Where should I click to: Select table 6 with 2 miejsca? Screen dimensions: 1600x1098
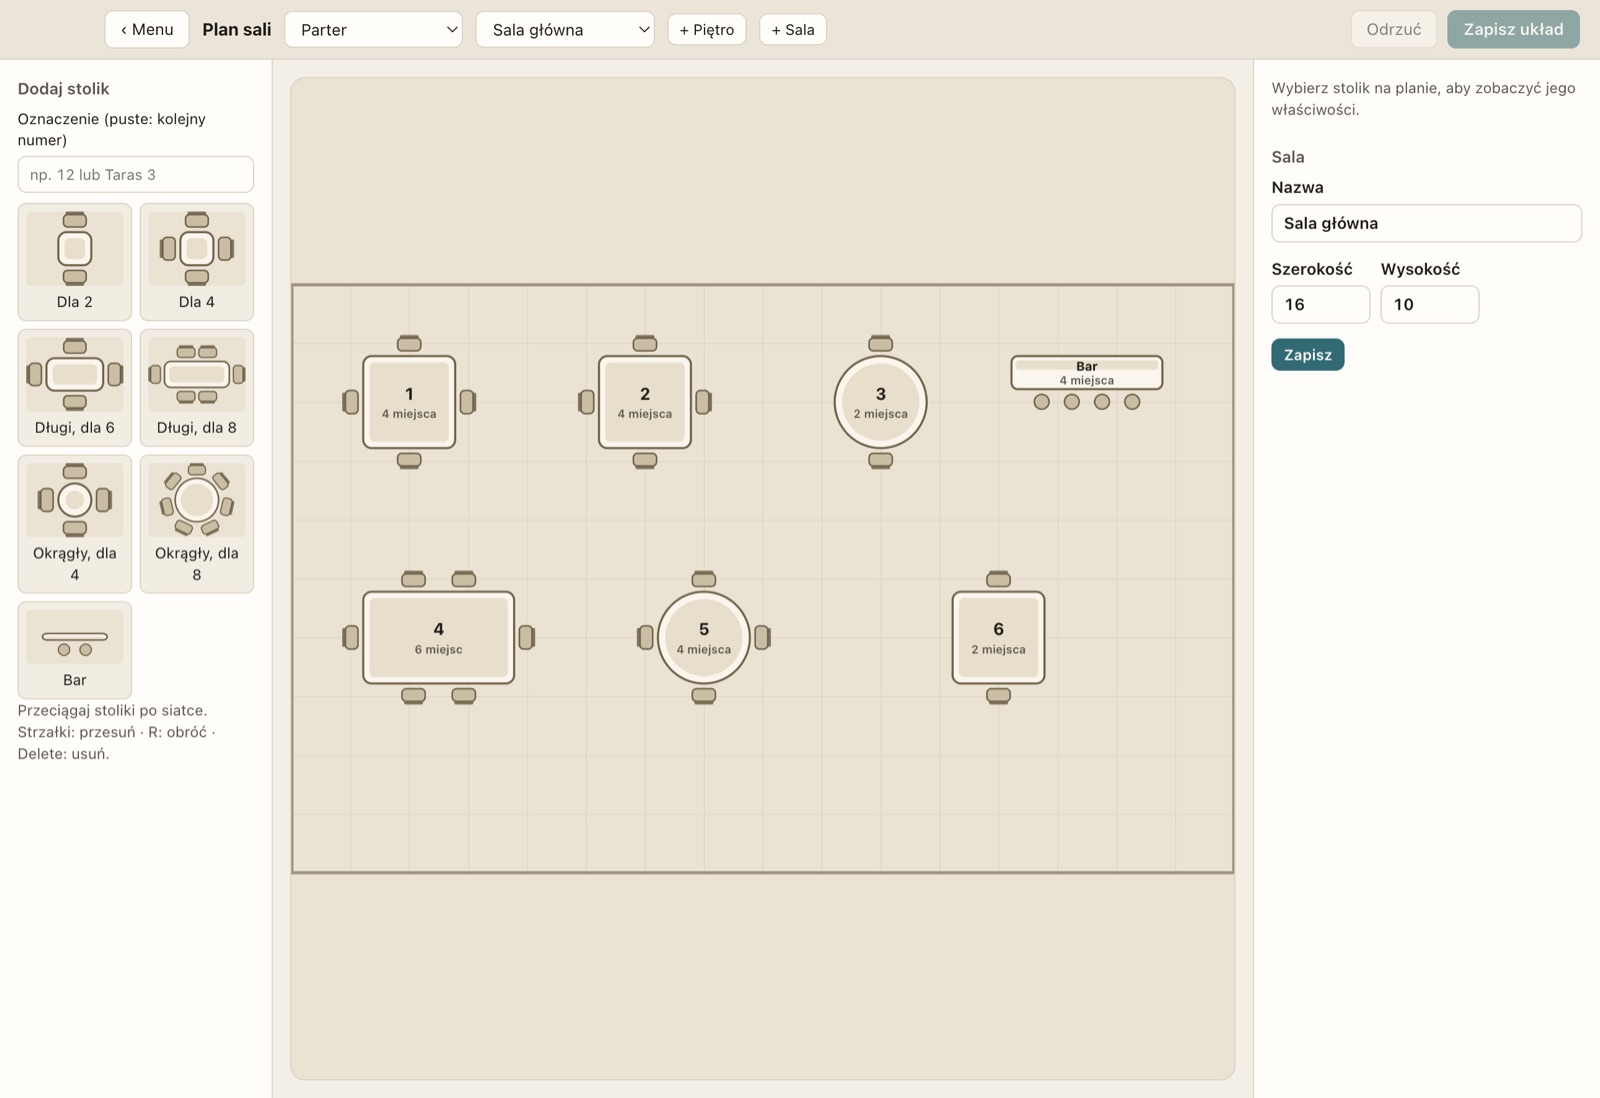click(998, 638)
